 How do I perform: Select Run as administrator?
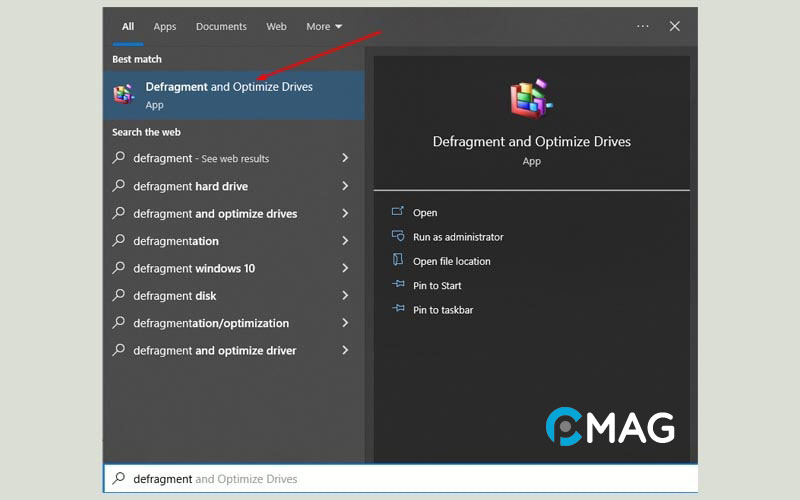[x=458, y=237]
